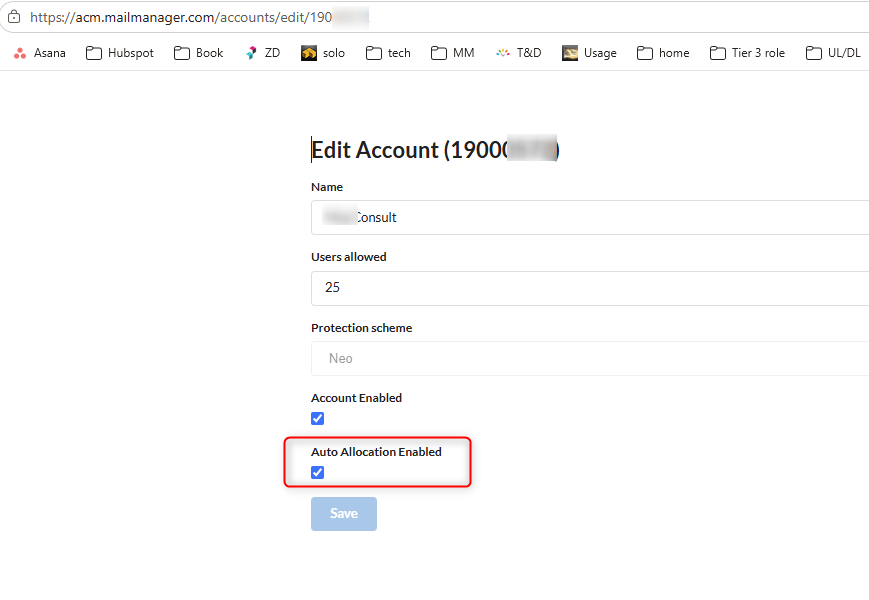Click the Protection scheme label

pyautogui.click(x=361, y=328)
